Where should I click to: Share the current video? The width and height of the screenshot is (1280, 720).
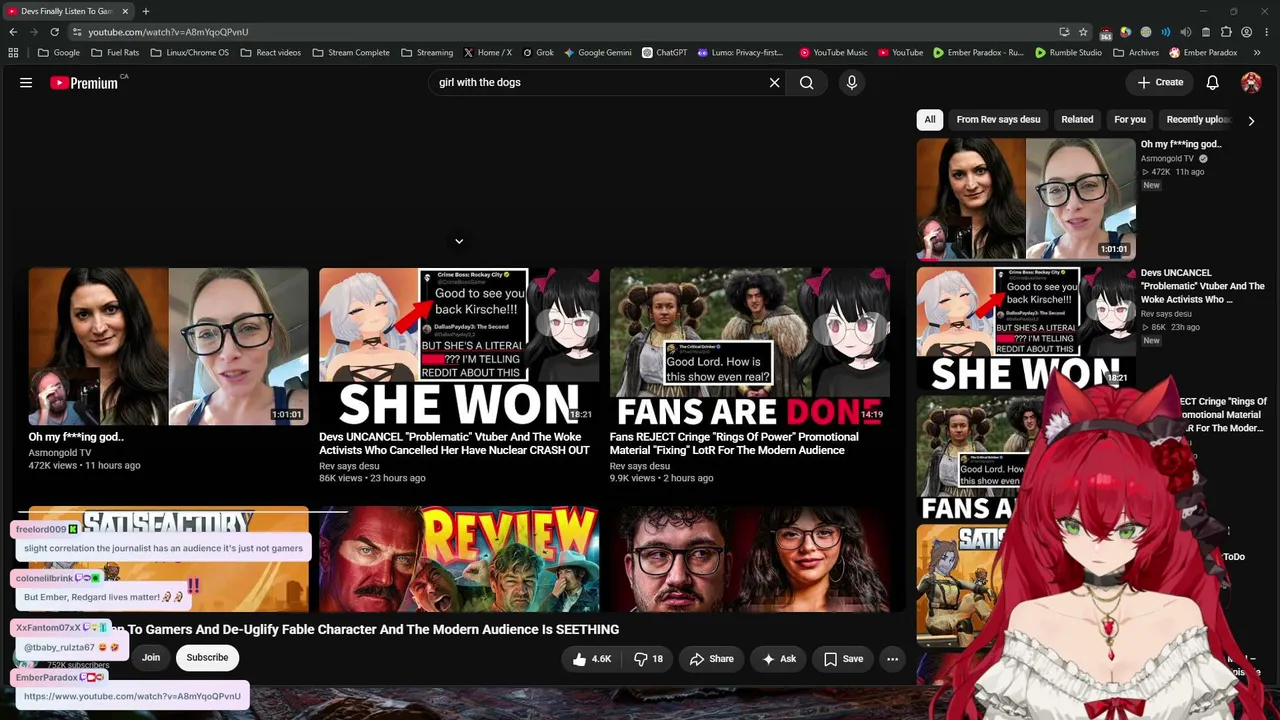point(712,659)
